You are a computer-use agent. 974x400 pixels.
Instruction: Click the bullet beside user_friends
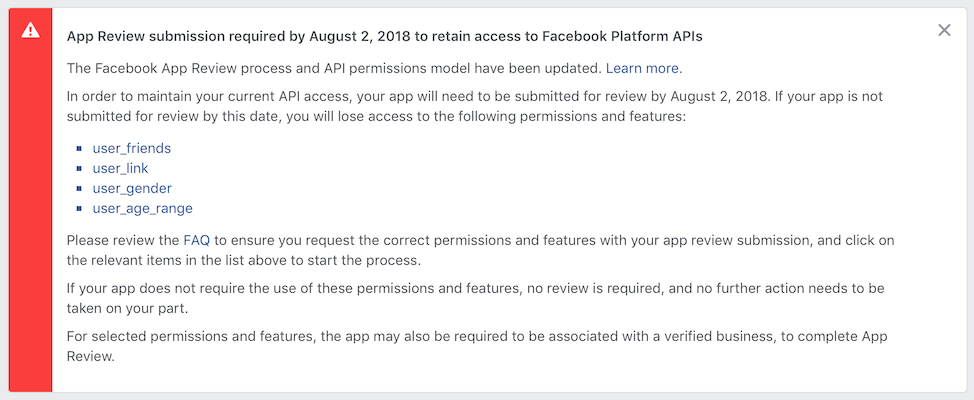click(79, 148)
